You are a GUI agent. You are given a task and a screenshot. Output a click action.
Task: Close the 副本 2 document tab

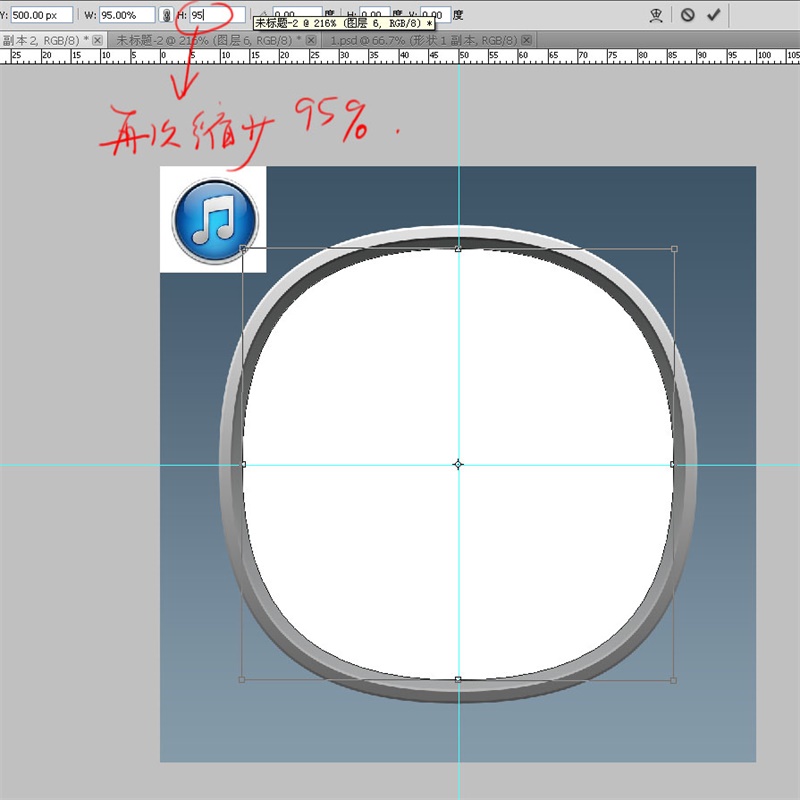point(97,40)
